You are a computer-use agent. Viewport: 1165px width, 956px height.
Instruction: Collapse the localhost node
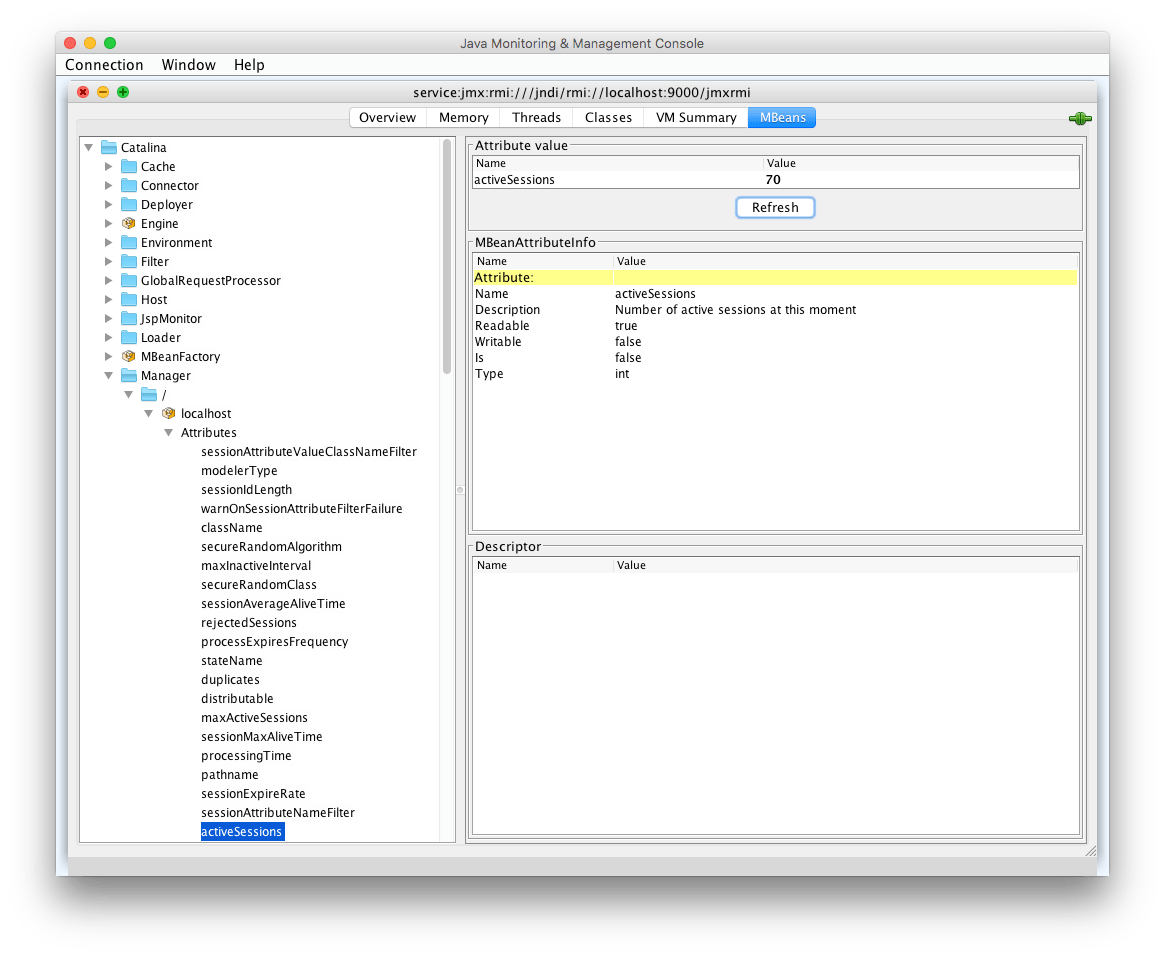coord(149,413)
